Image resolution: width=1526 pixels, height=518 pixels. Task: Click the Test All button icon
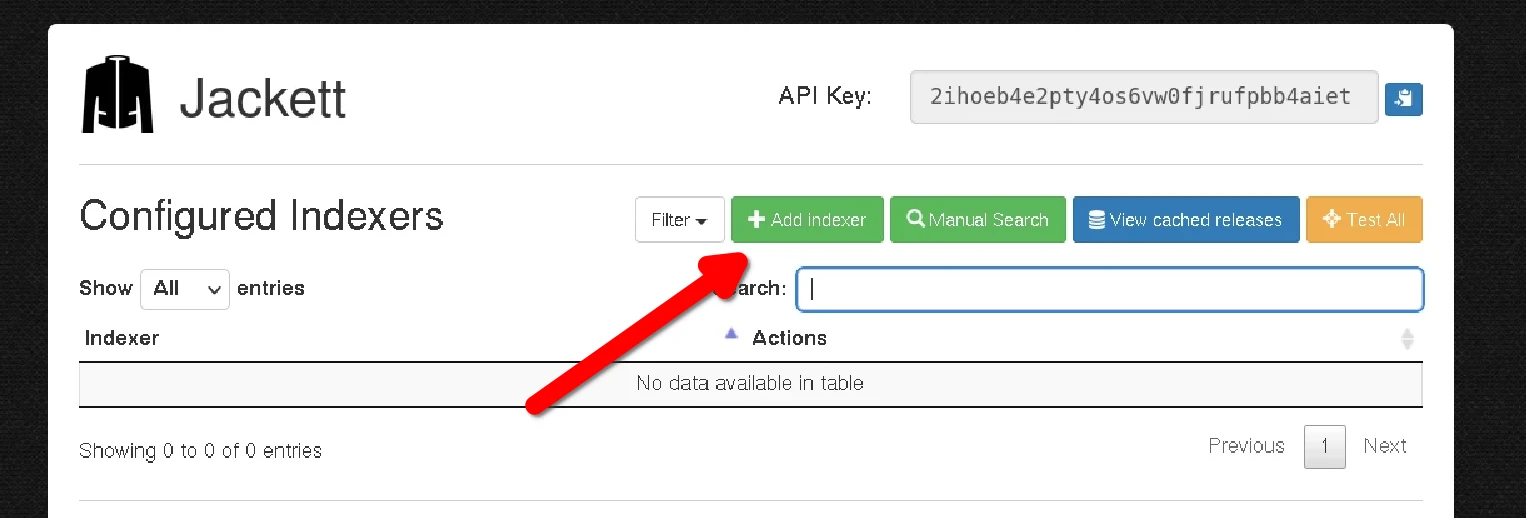tap(1330, 220)
